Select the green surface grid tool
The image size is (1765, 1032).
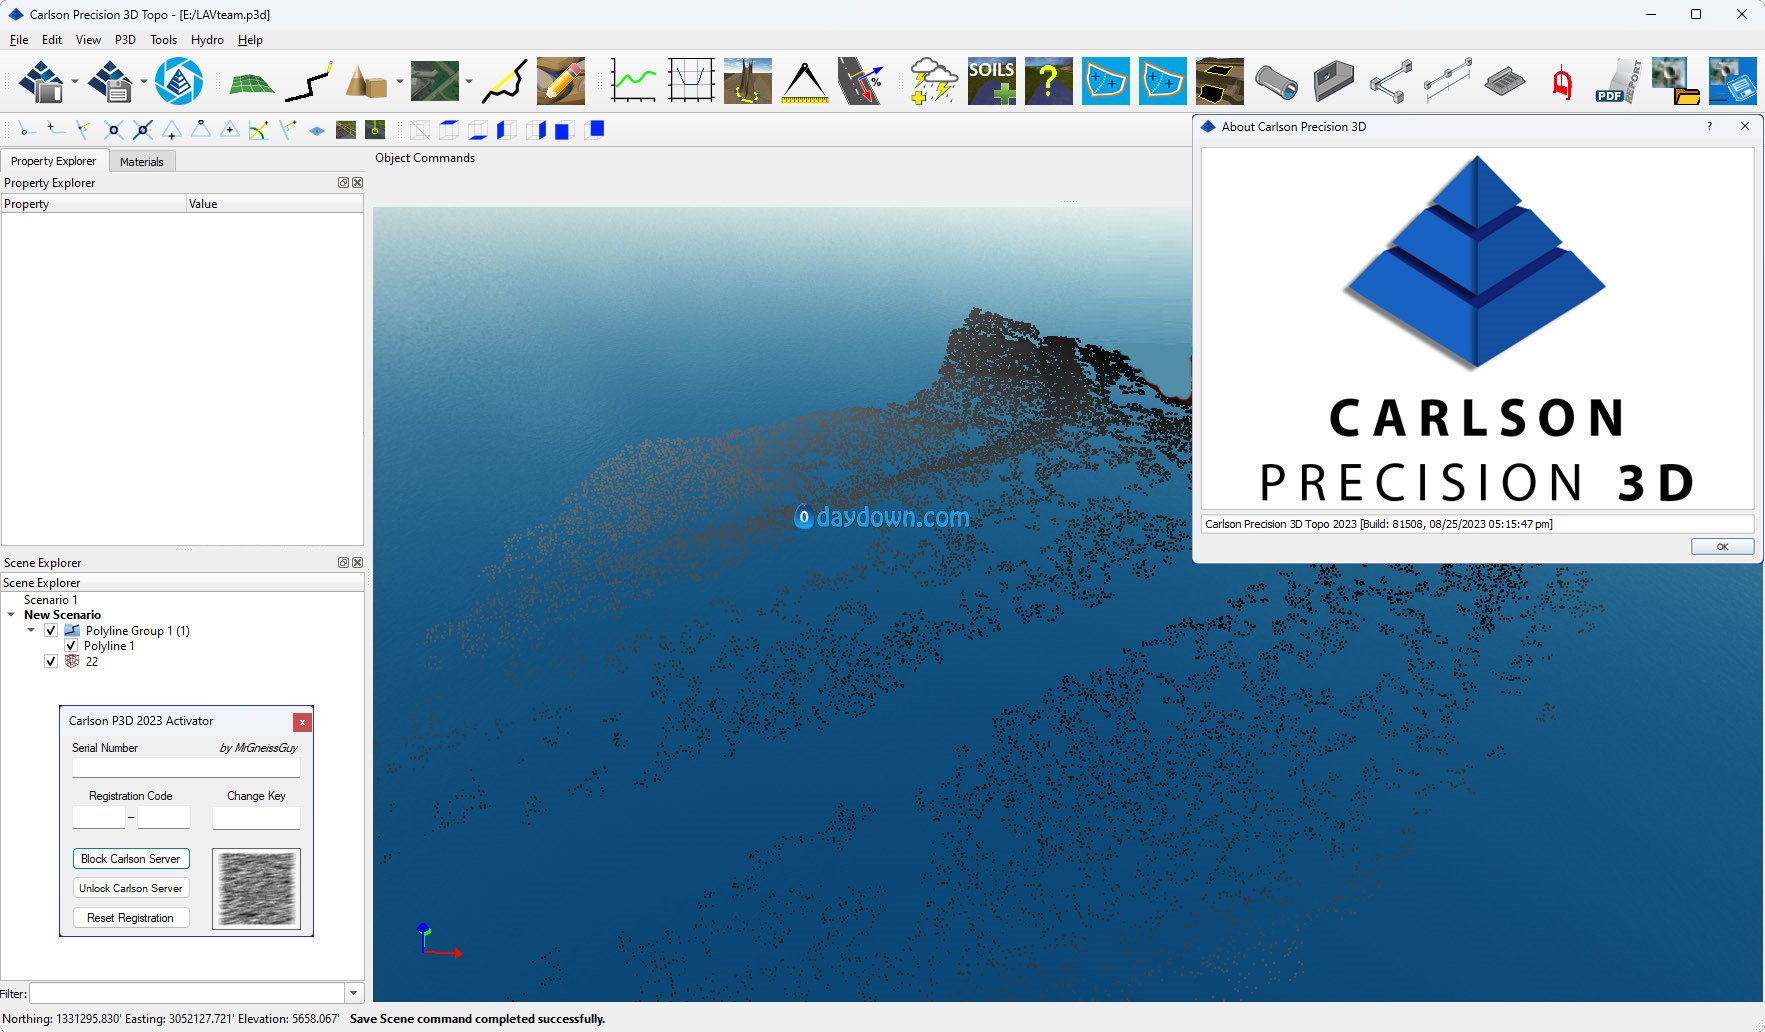251,83
